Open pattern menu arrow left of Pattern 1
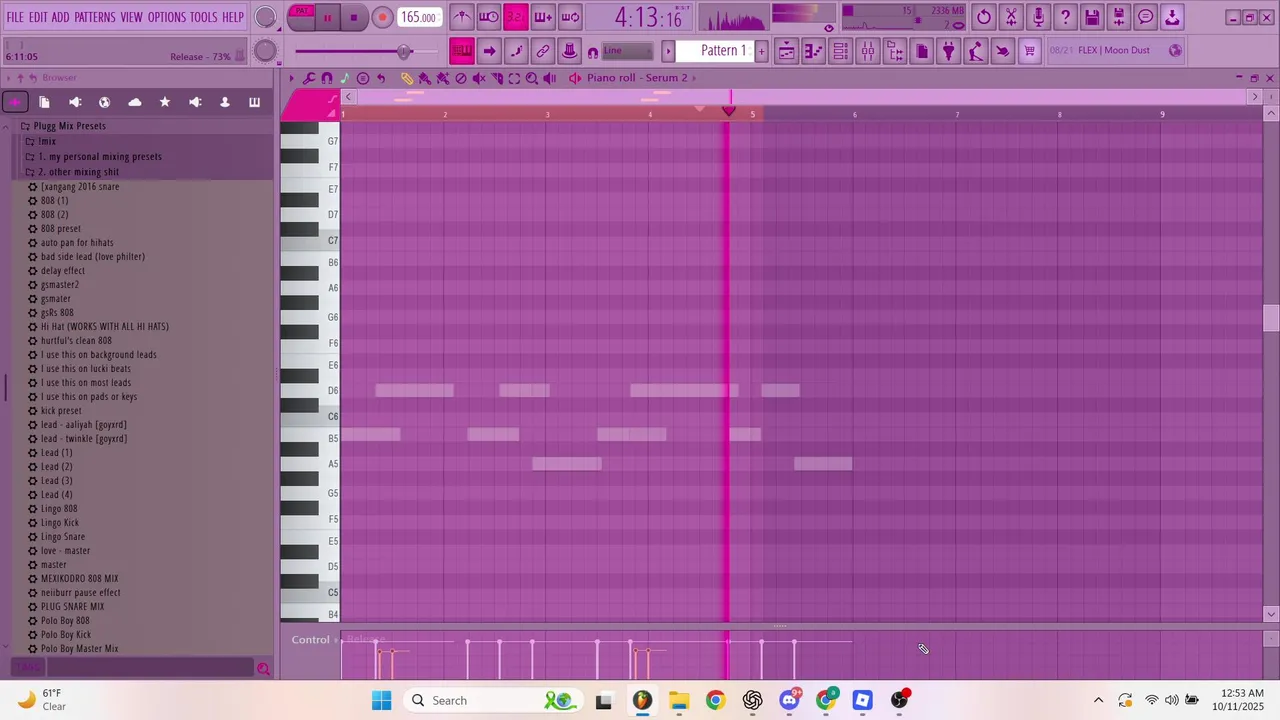1280x720 pixels. coord(669,51)
